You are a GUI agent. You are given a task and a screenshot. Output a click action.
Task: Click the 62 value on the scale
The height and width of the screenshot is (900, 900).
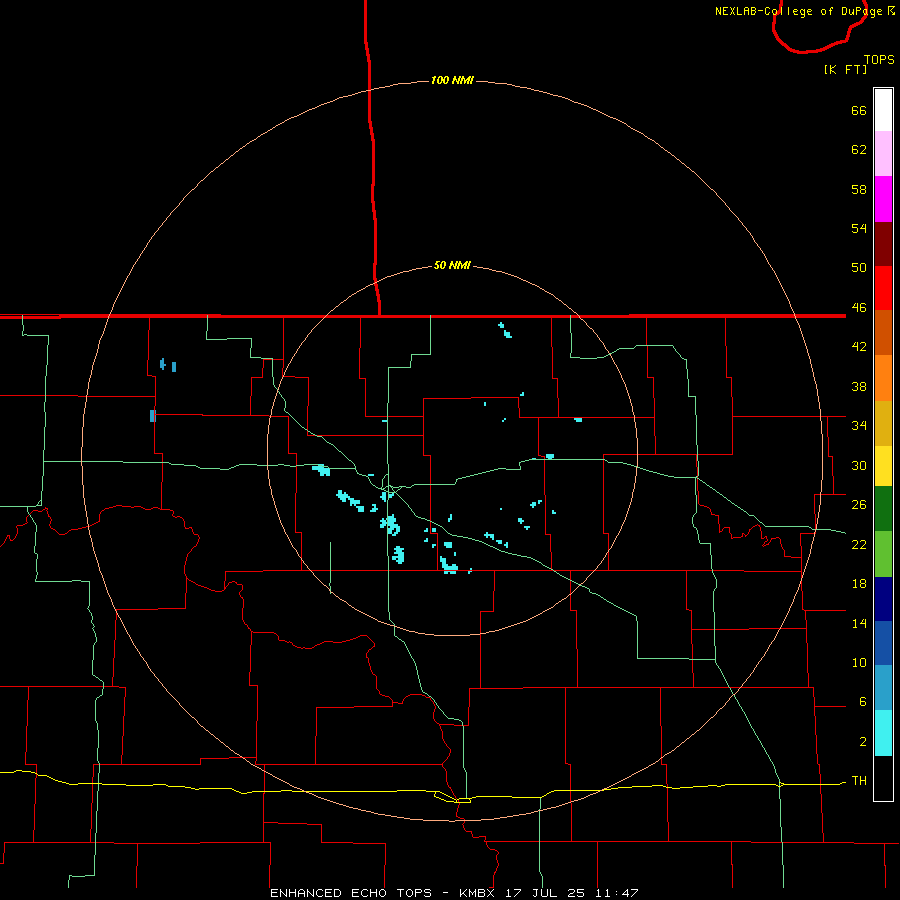pyautogui.click(x=859, y=150)
